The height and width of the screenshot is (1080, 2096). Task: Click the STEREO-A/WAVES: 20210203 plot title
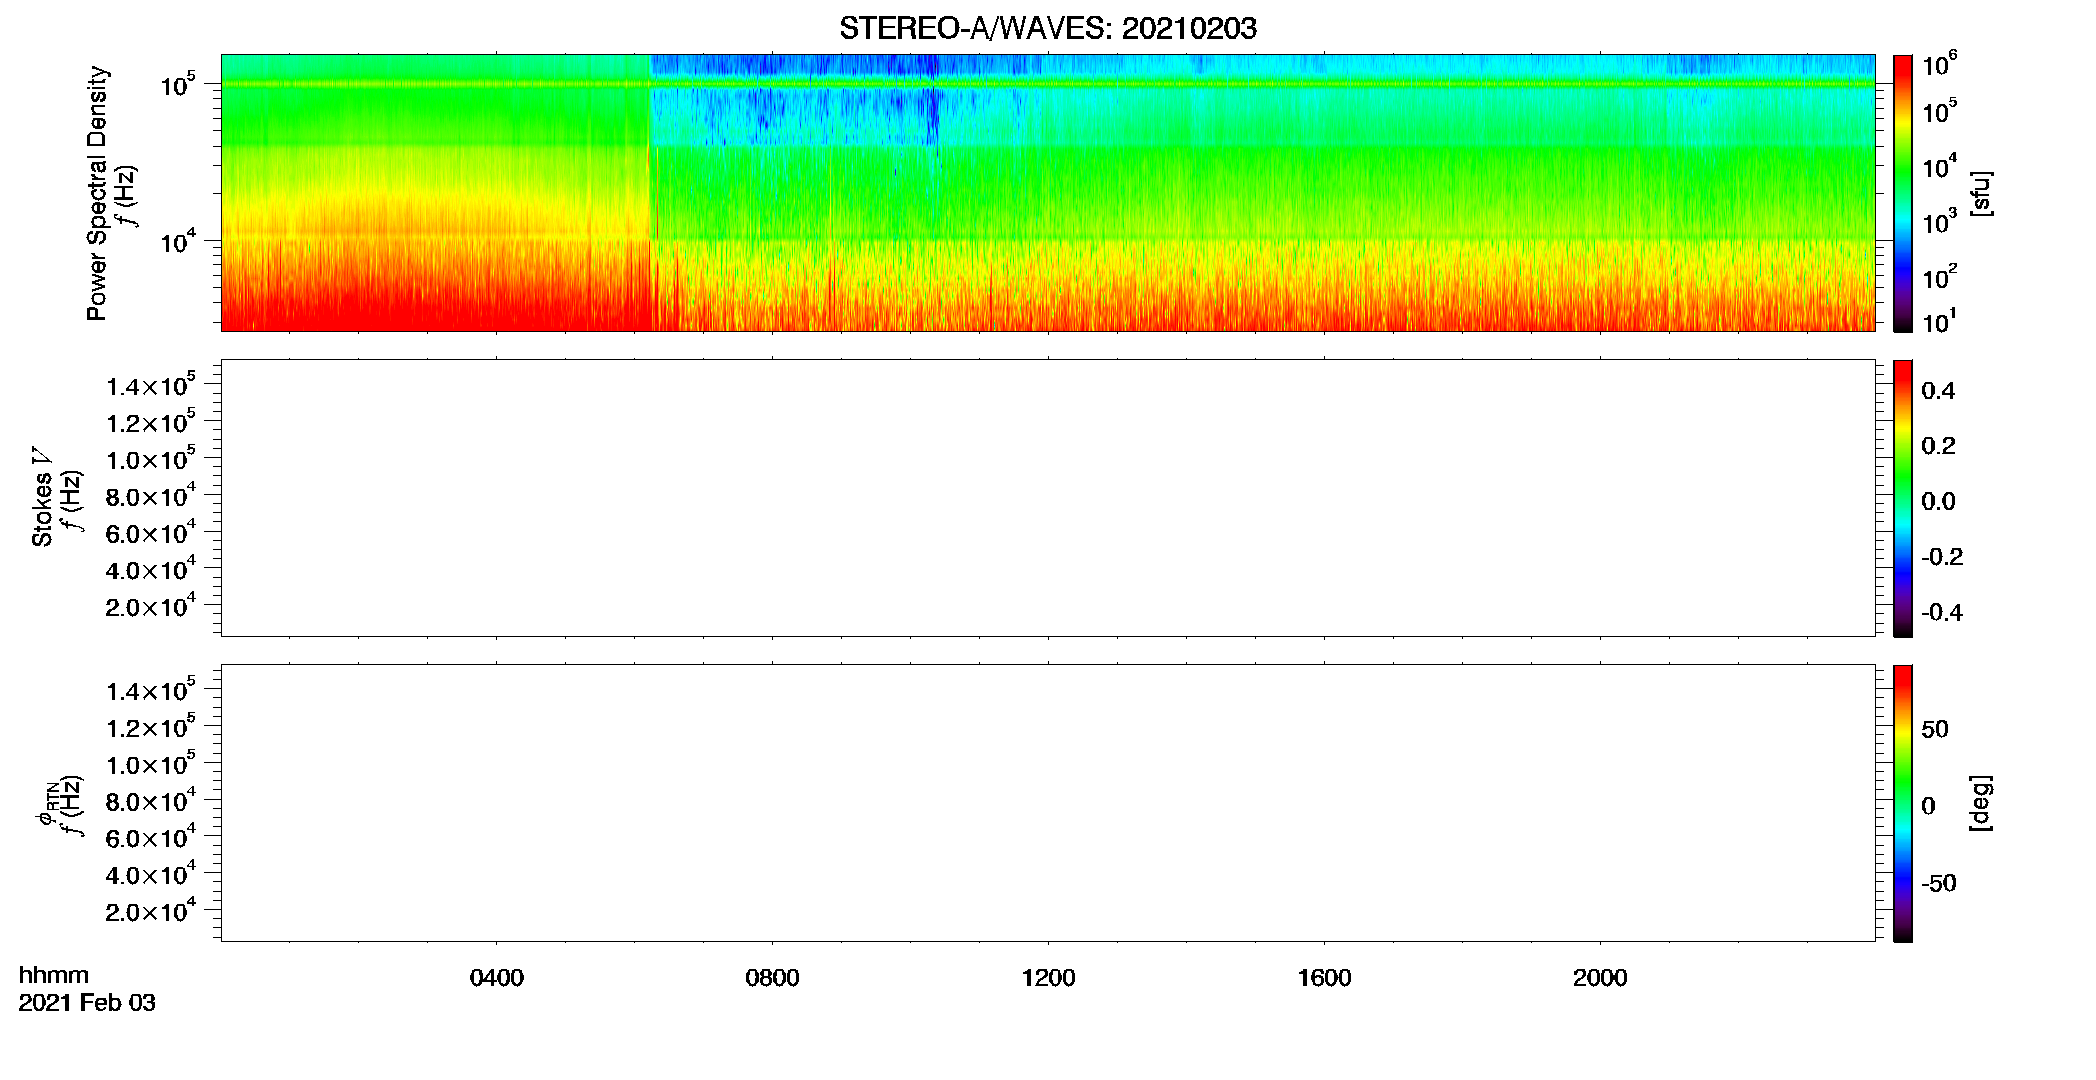pyautogui.click(x=1047, y=28)
